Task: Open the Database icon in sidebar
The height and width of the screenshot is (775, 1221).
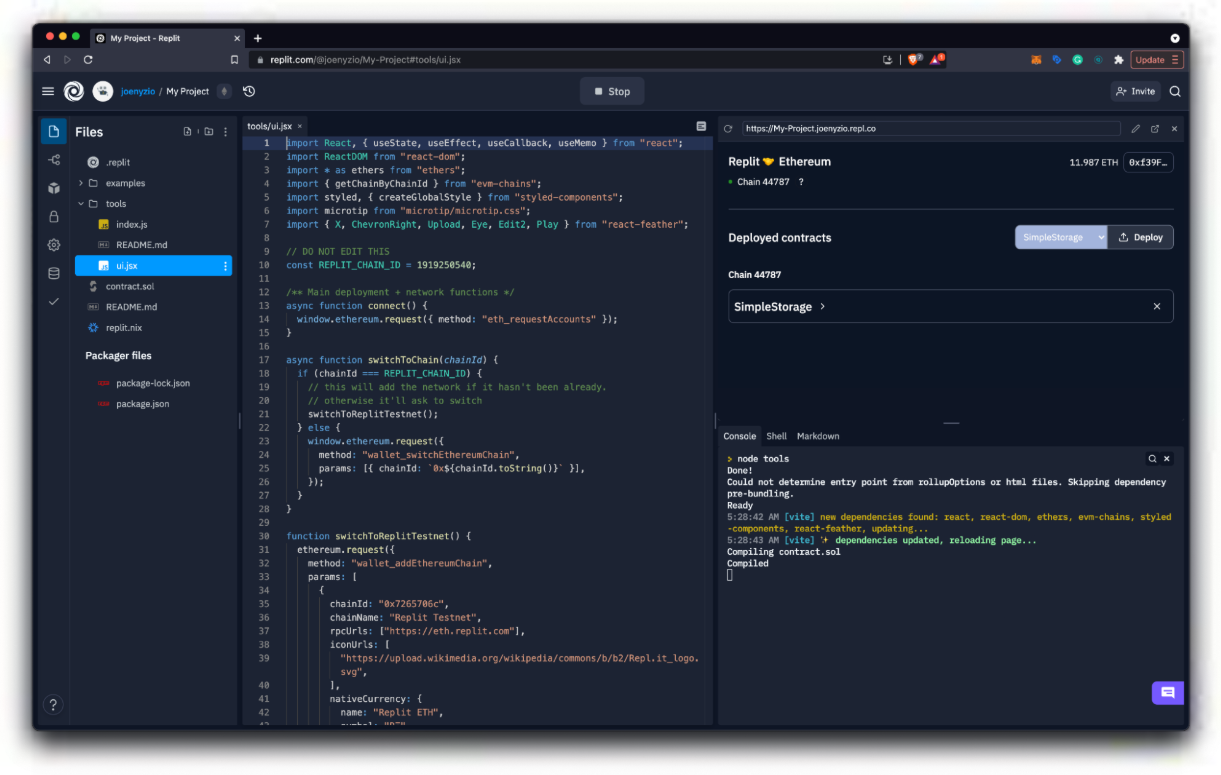Action: pyautogui.click(x=54, y=273)
